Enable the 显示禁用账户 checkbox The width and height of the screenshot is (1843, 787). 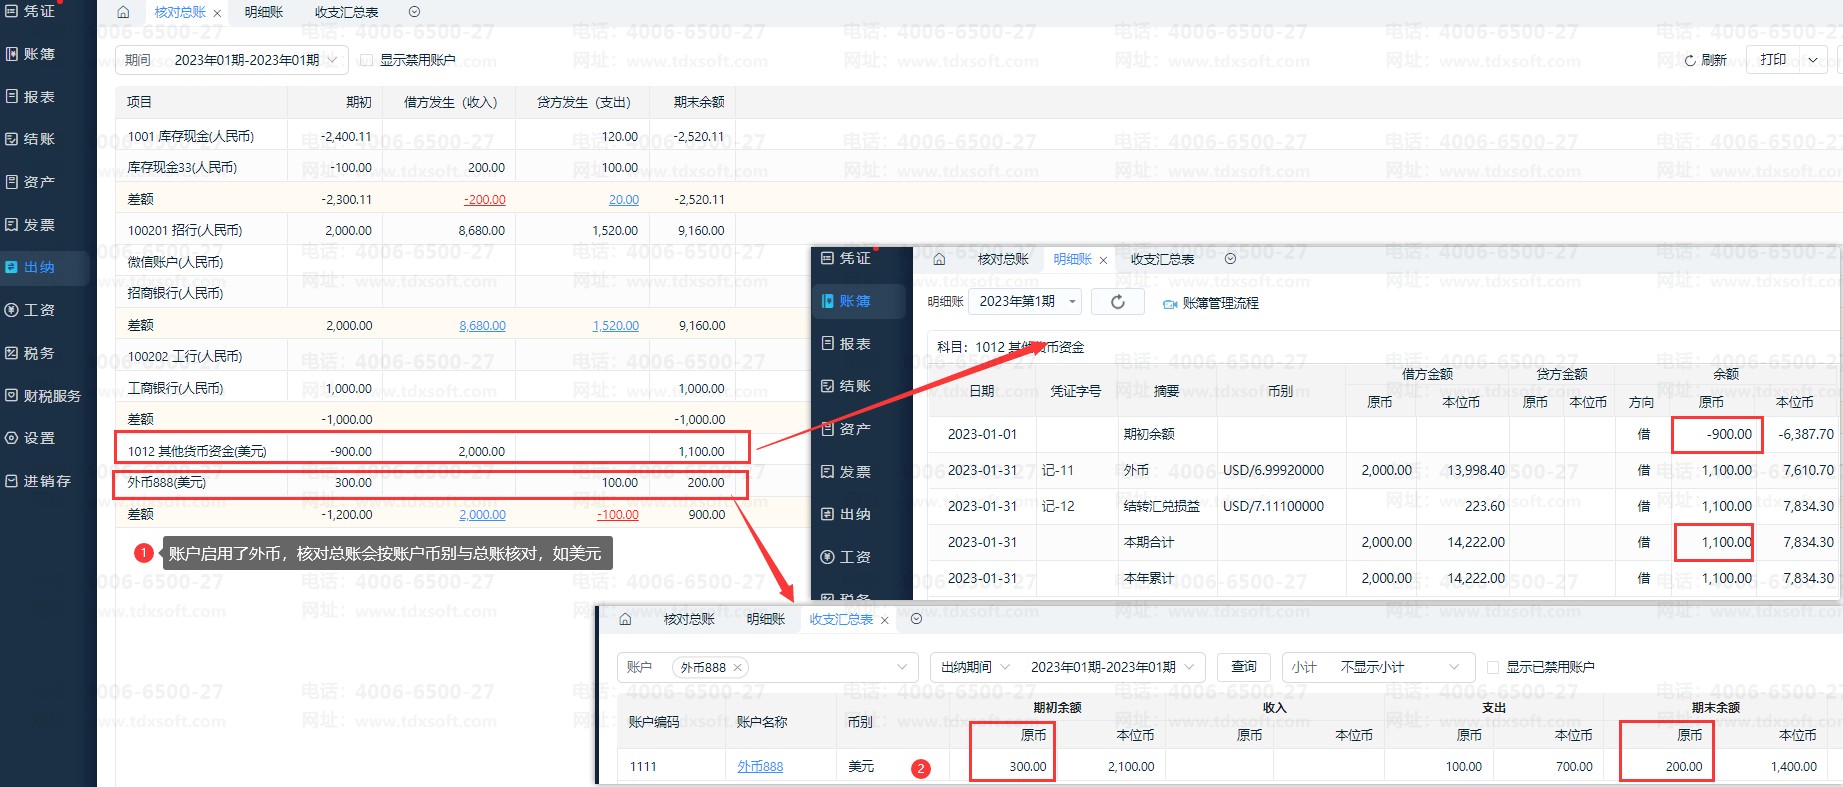(366, 60)
